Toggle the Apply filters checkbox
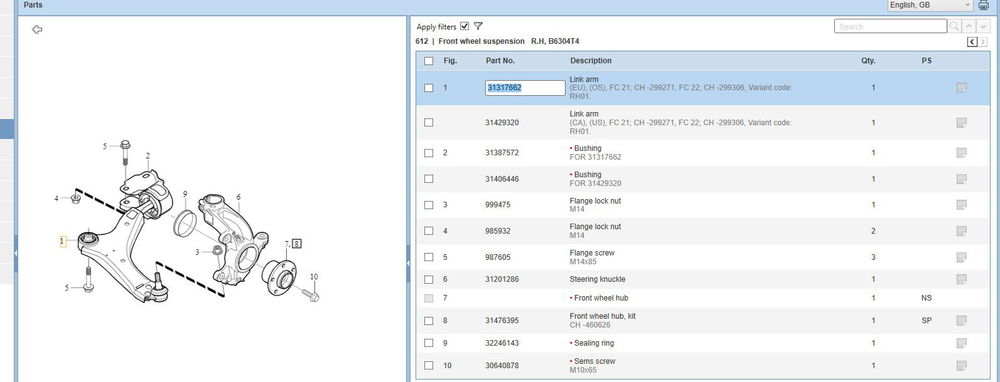 click(x=464, y=26)
